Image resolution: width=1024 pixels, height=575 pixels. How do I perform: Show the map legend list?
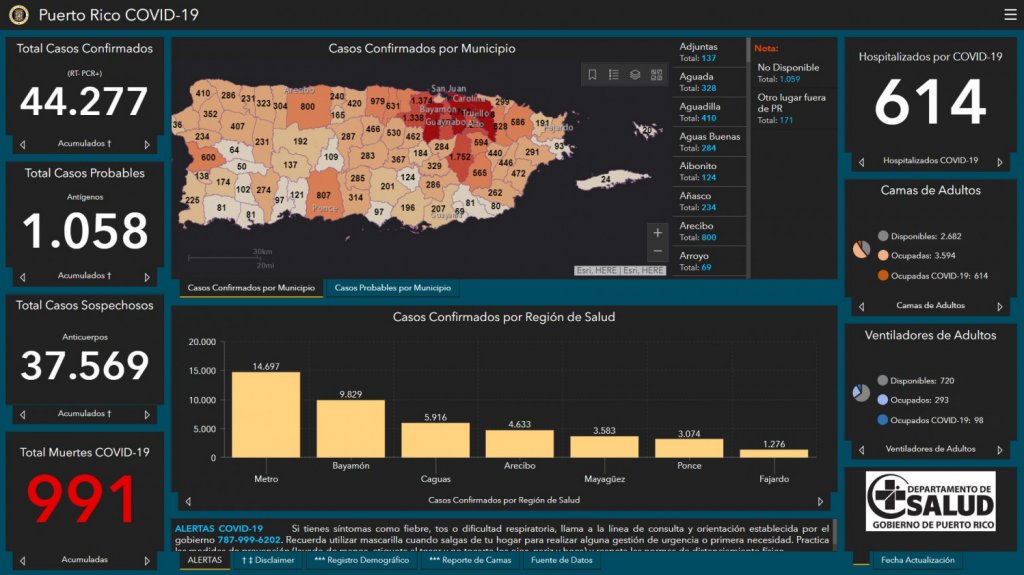pos(613,75)
